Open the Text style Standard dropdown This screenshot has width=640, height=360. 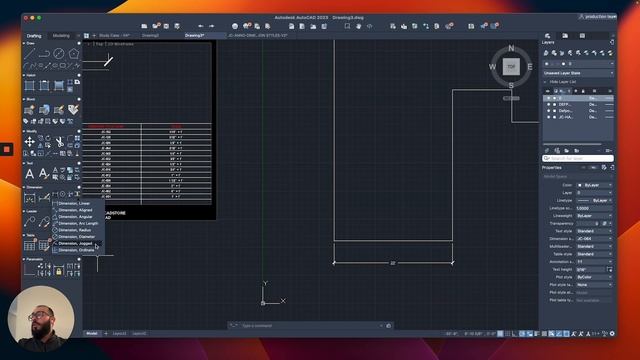[594, 231]
